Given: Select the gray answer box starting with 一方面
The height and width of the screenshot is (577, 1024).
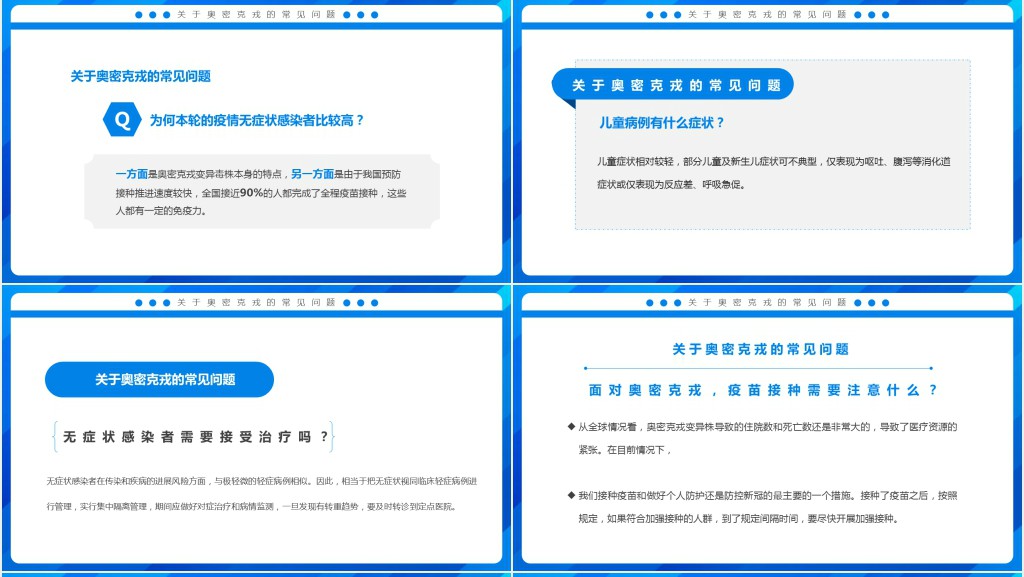Looking at the screenshot, I should 262,192.
